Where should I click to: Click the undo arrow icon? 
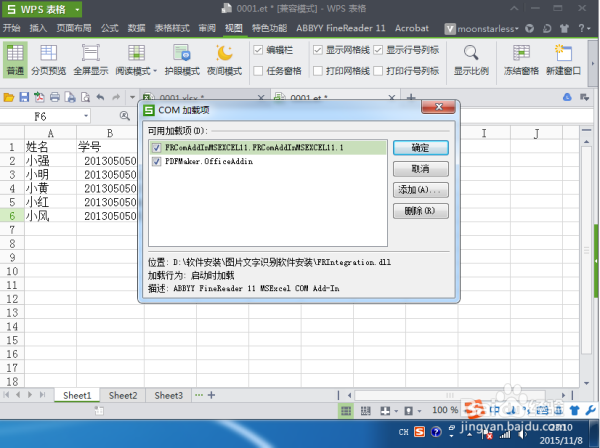point(101,97)
